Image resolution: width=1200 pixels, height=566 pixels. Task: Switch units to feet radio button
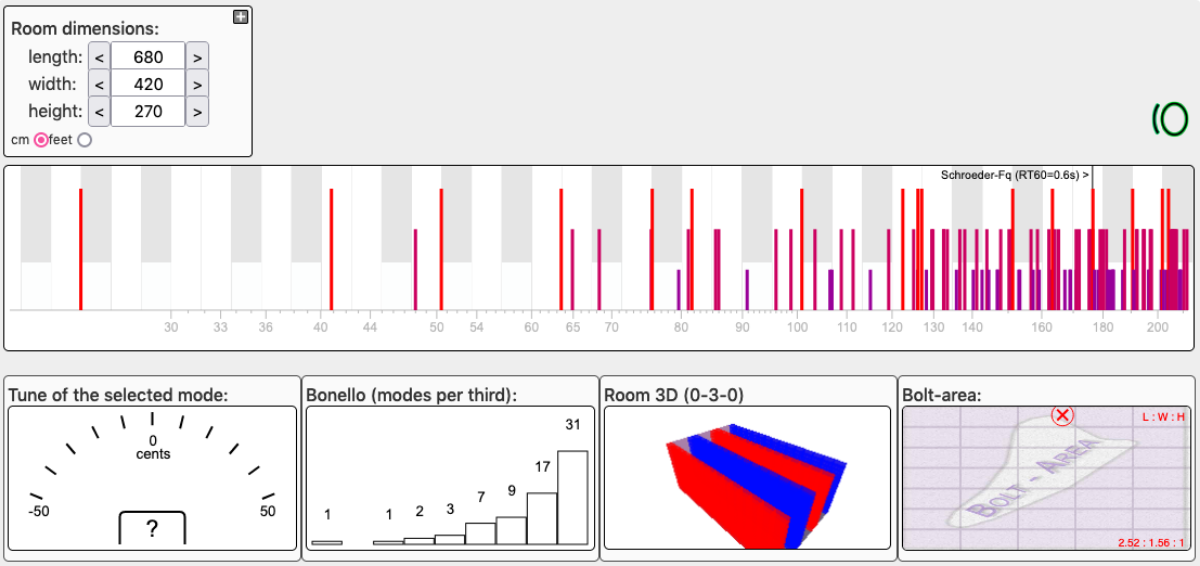point(84,140)
